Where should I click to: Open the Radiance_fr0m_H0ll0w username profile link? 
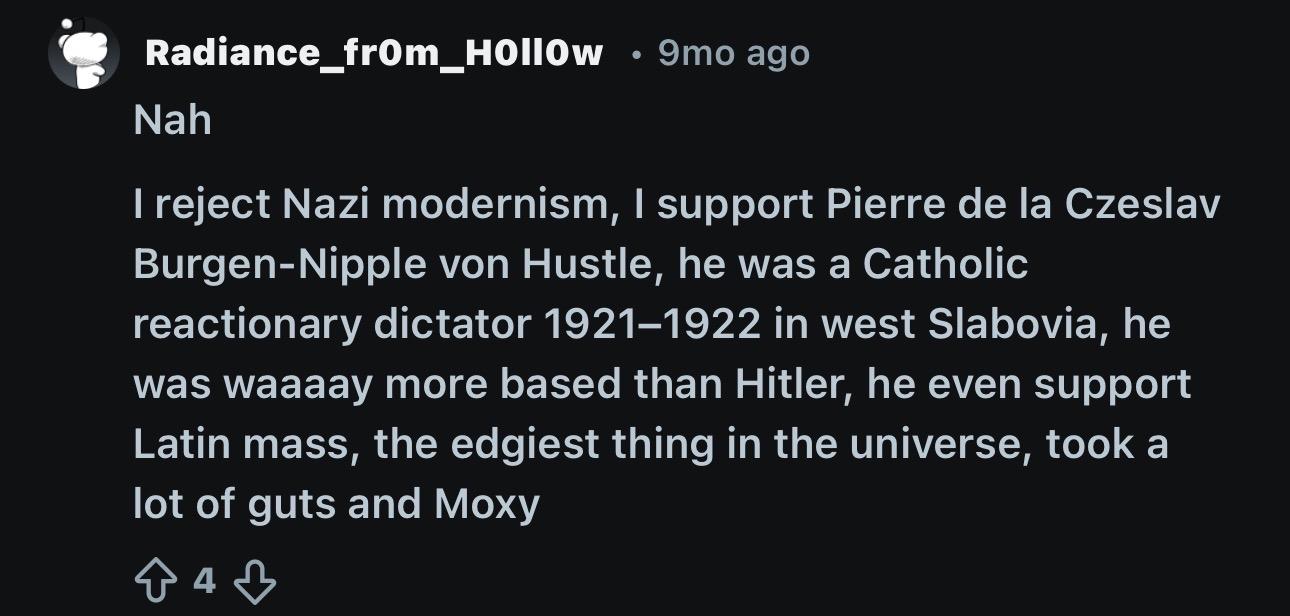[x=374, y=53]
